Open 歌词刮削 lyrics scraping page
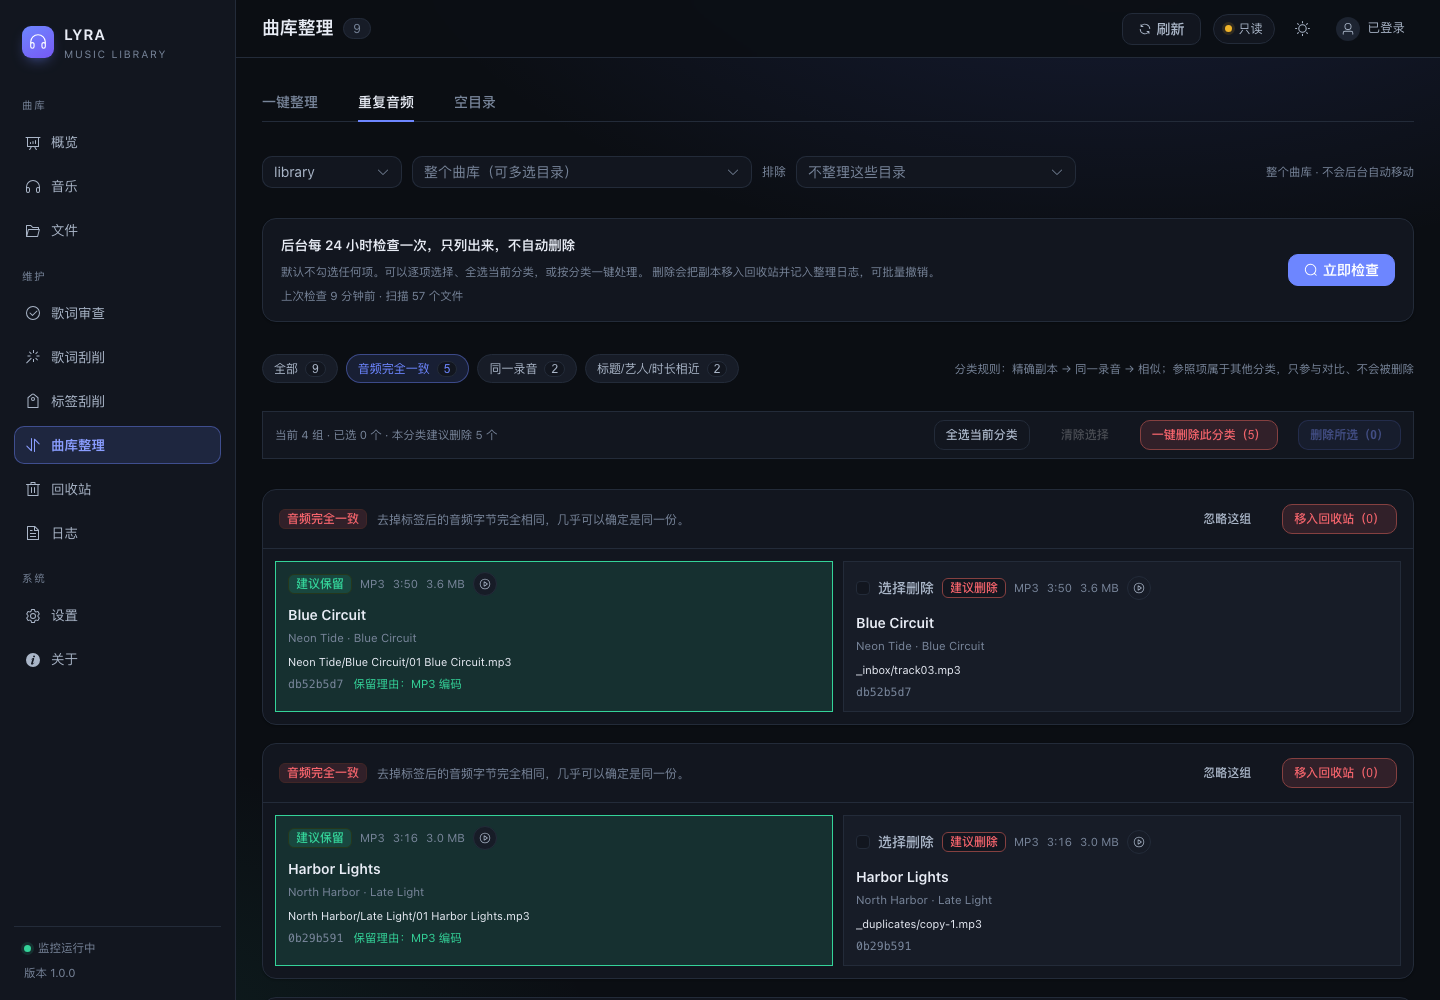This screenshot has height=1000, width=1440. click(x=117, y=357)
